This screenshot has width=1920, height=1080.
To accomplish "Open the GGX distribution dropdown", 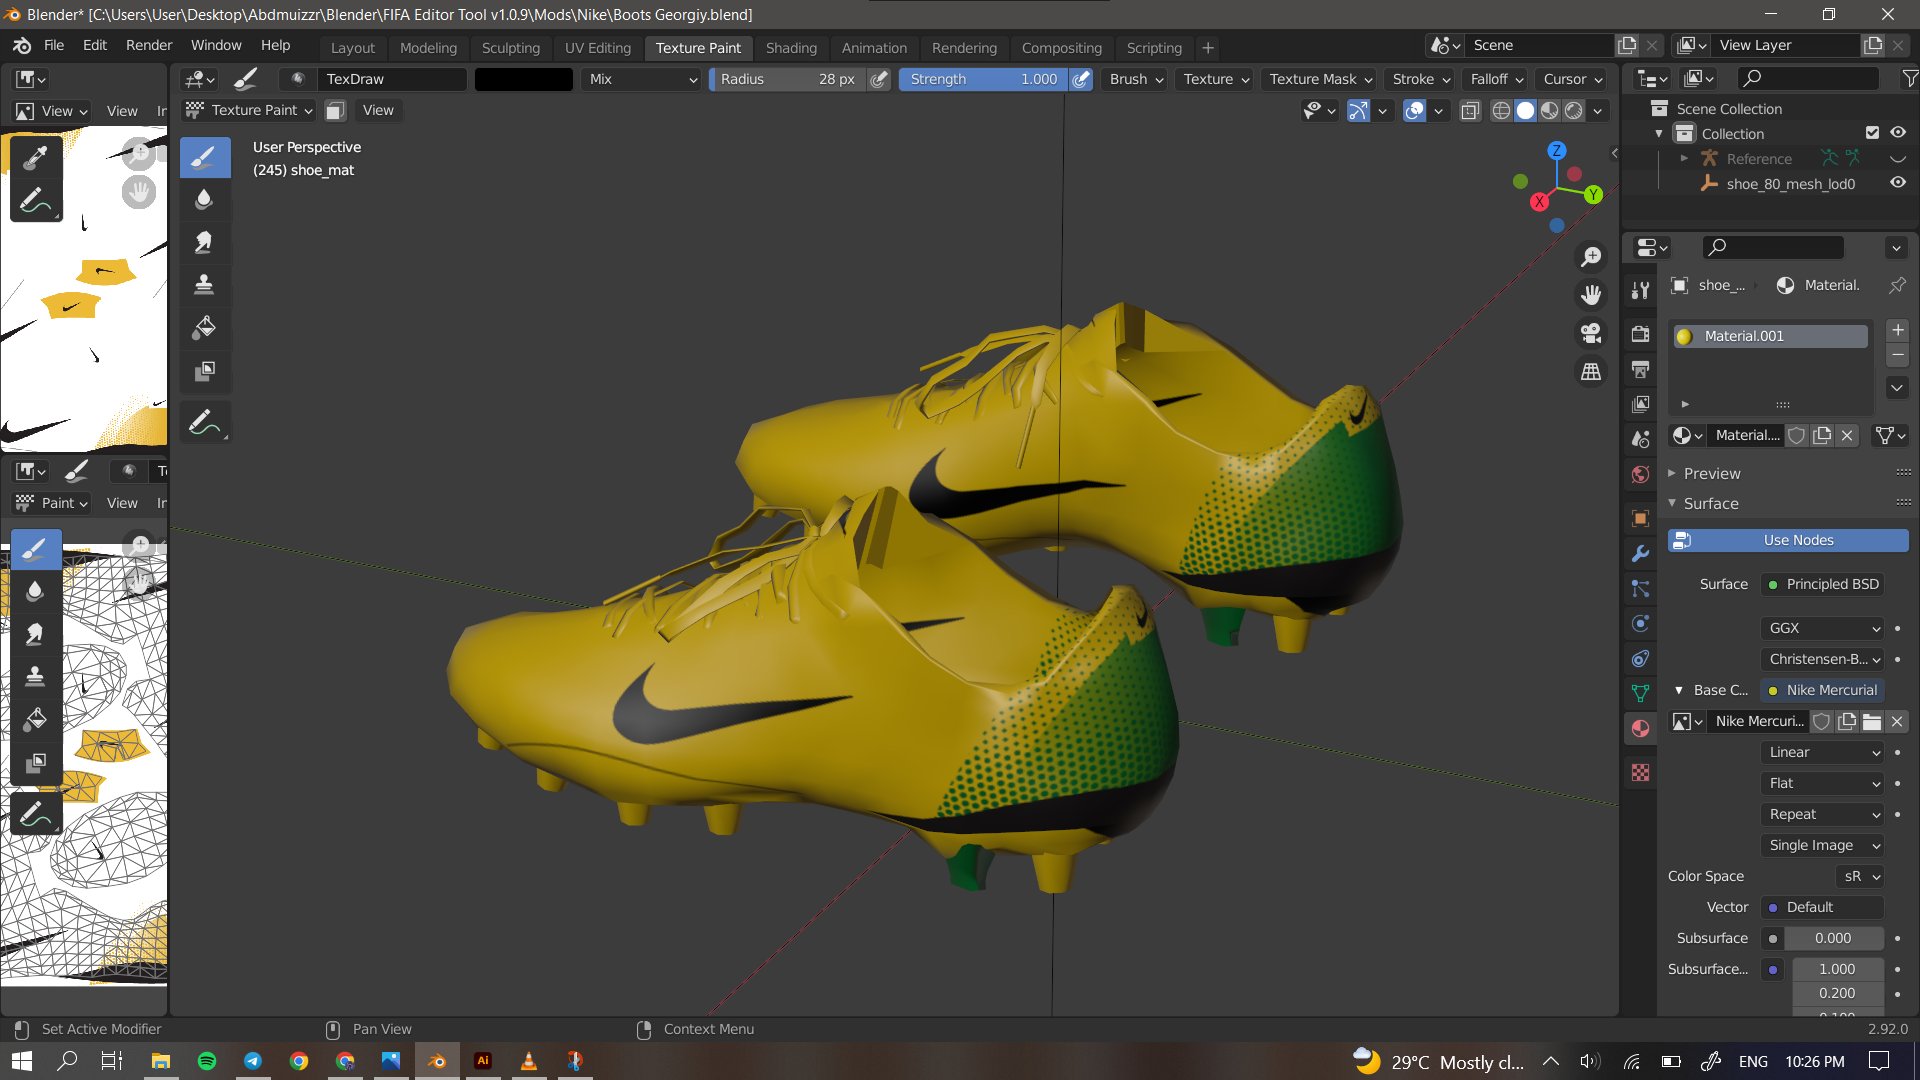I will pyautogui.click(x=1822, y=628).
